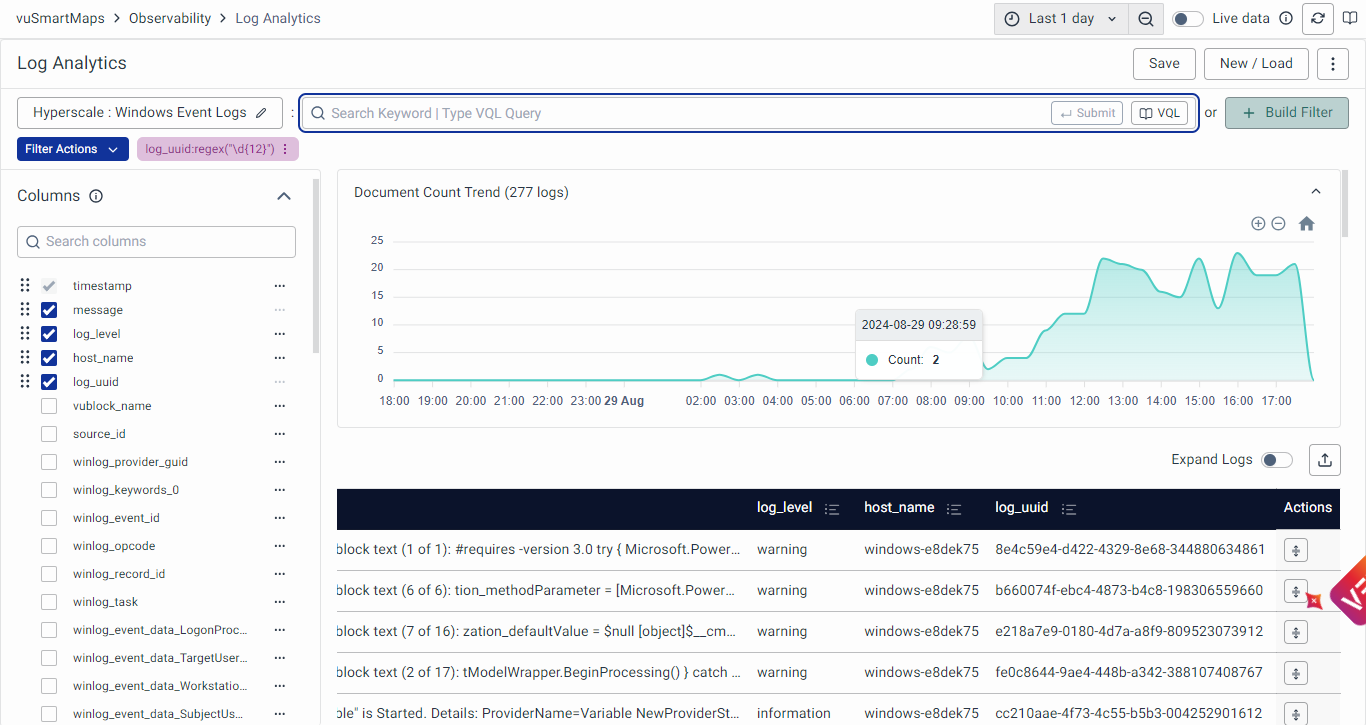Click the Search columns input field
This screenshot has width=1366, height=725.
click(x=156, y=242)
